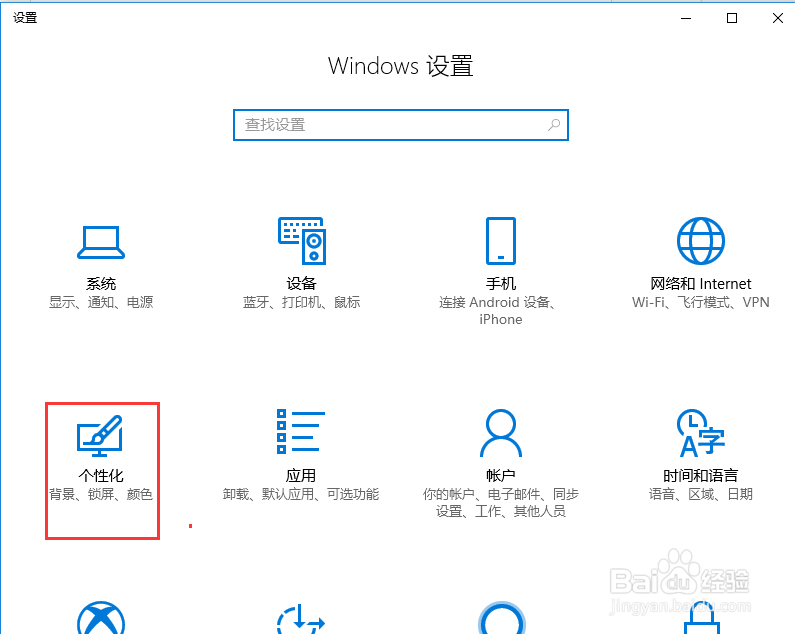The width and height of the screenshot is (795, 634).
Task: Click description 显示、通知、电源
Action: coord(101,302)
